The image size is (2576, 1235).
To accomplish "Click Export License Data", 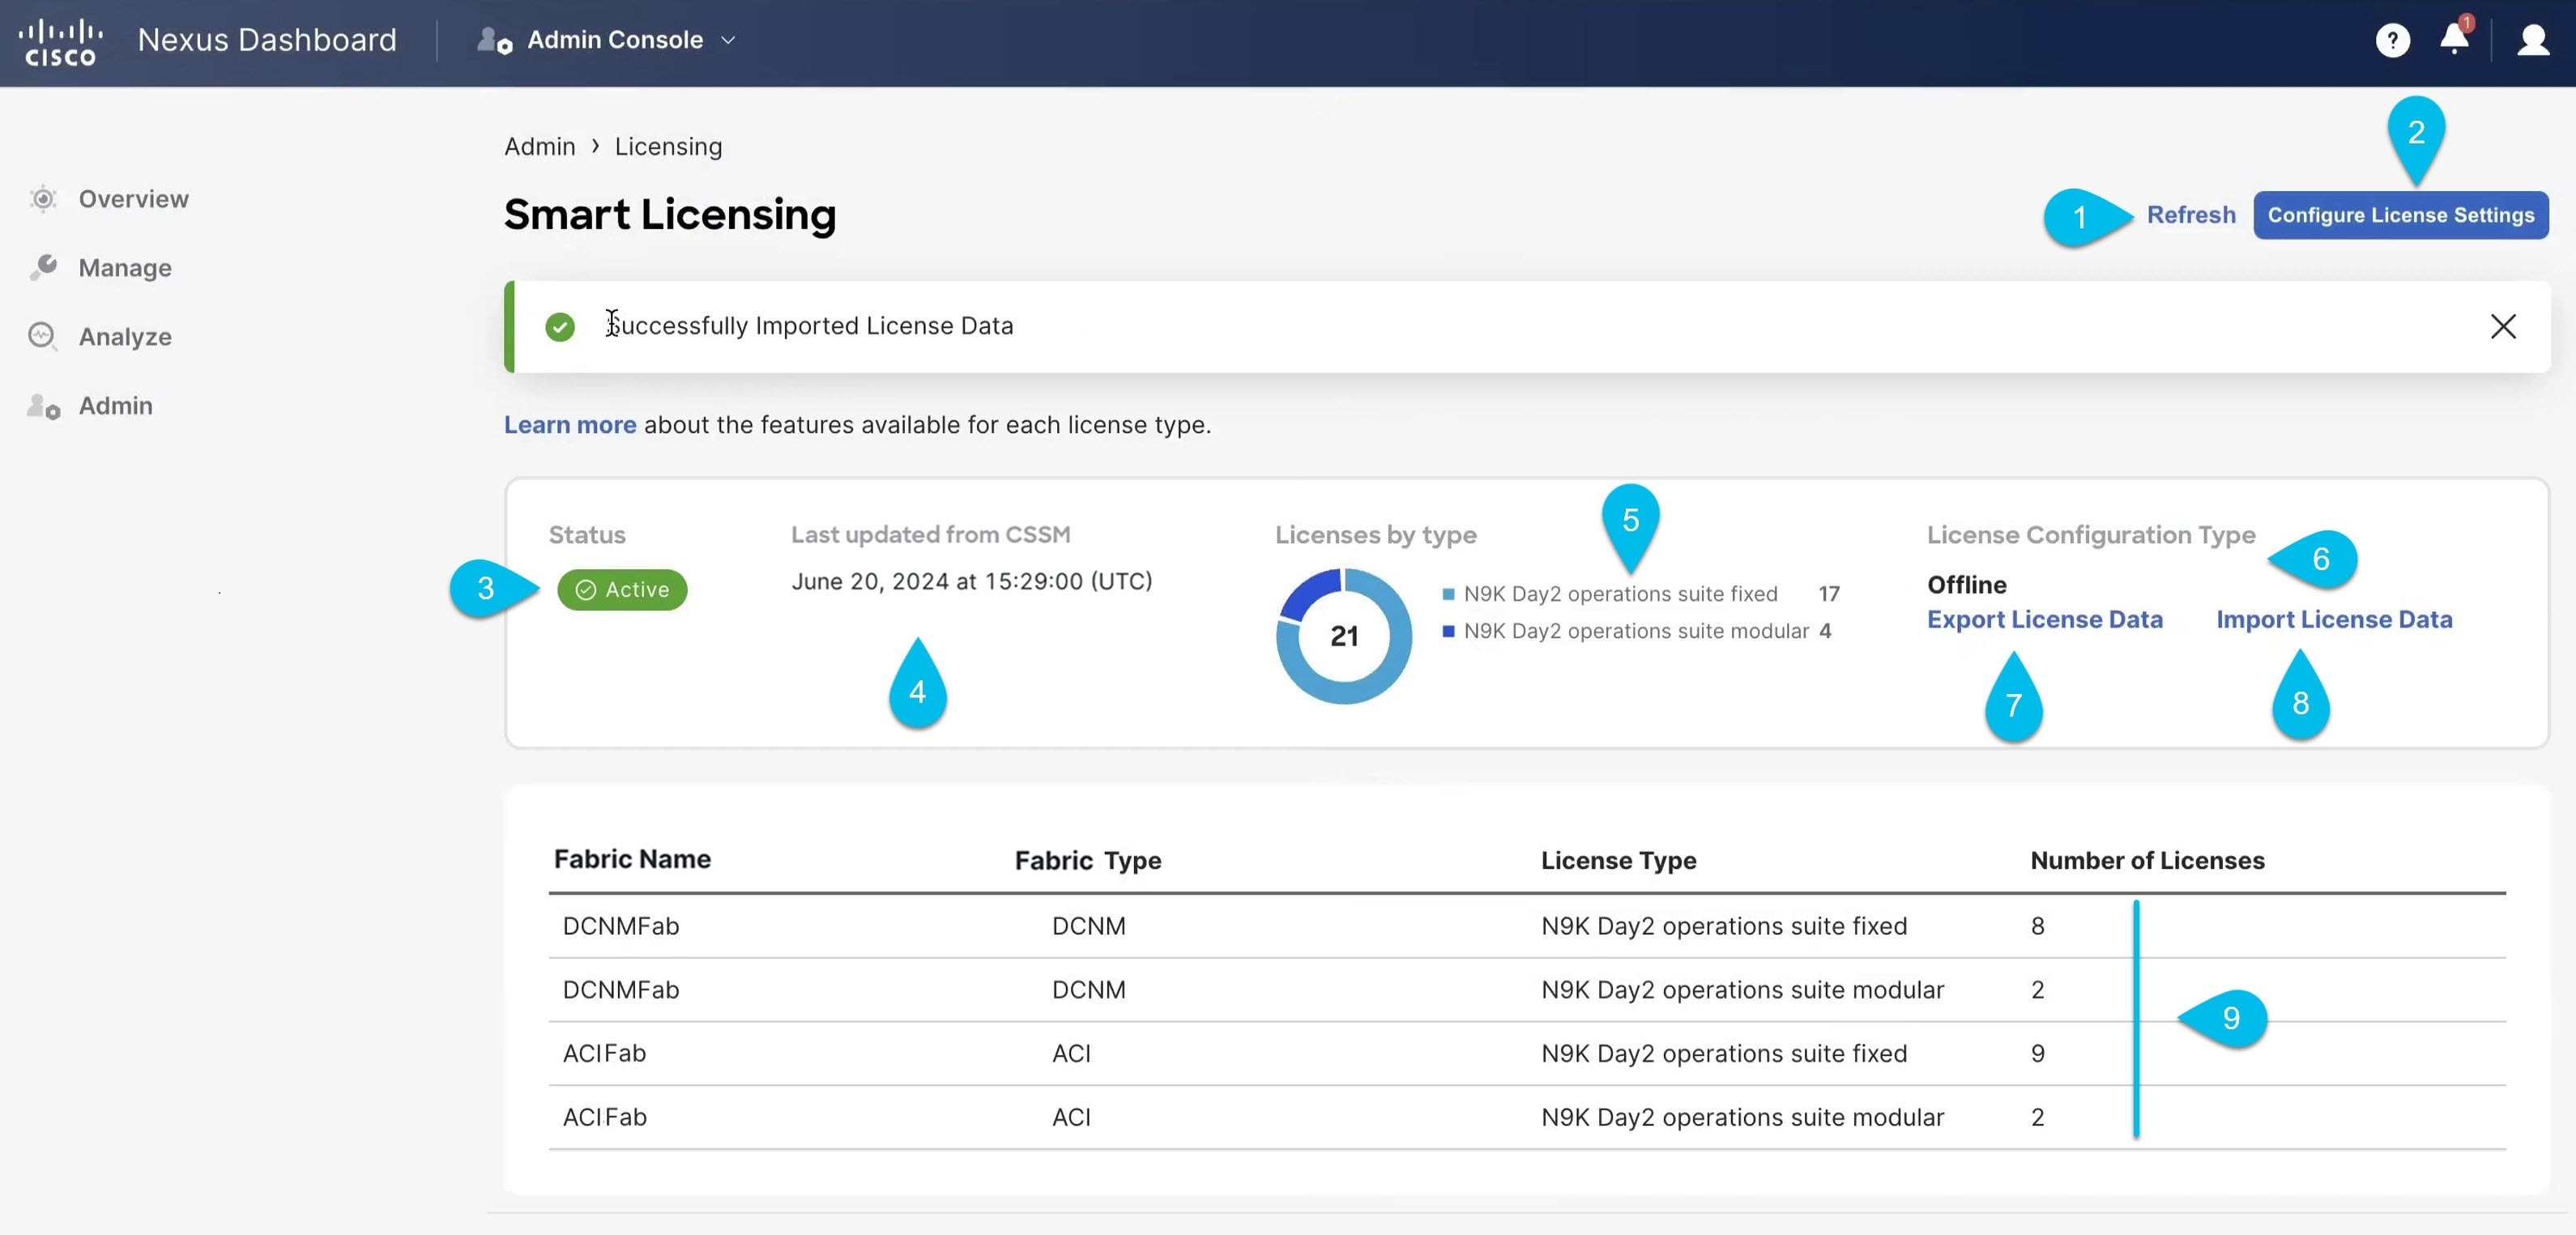I will pos(2044,619).
